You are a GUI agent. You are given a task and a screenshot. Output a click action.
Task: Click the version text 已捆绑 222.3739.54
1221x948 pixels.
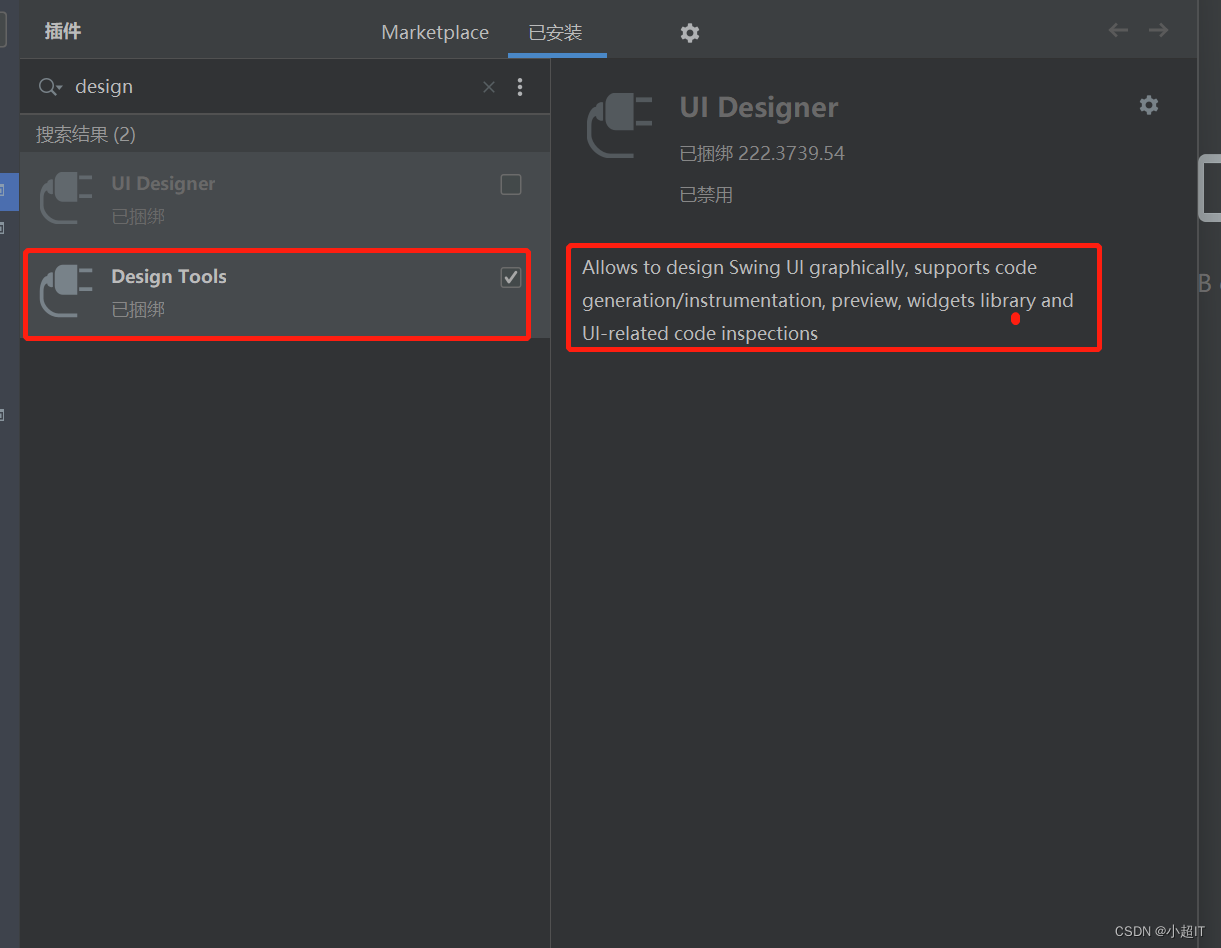point(762,153)
